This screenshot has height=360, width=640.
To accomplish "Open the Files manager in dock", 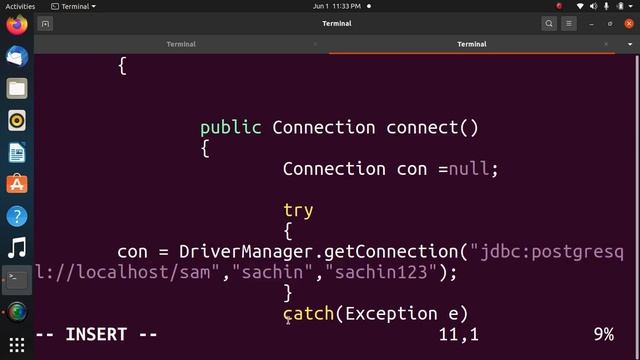I will pos(17,88).
